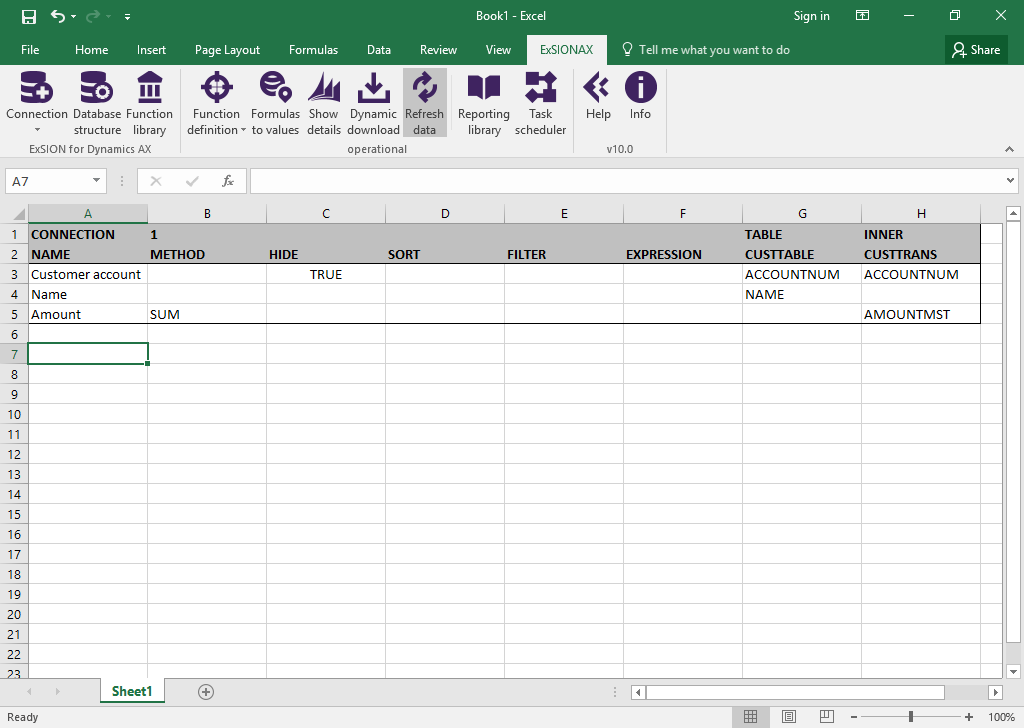Image resolution: width=1024 pixels, height=728 pixels.
Task: Open the Reporting library
Action: 484,103
